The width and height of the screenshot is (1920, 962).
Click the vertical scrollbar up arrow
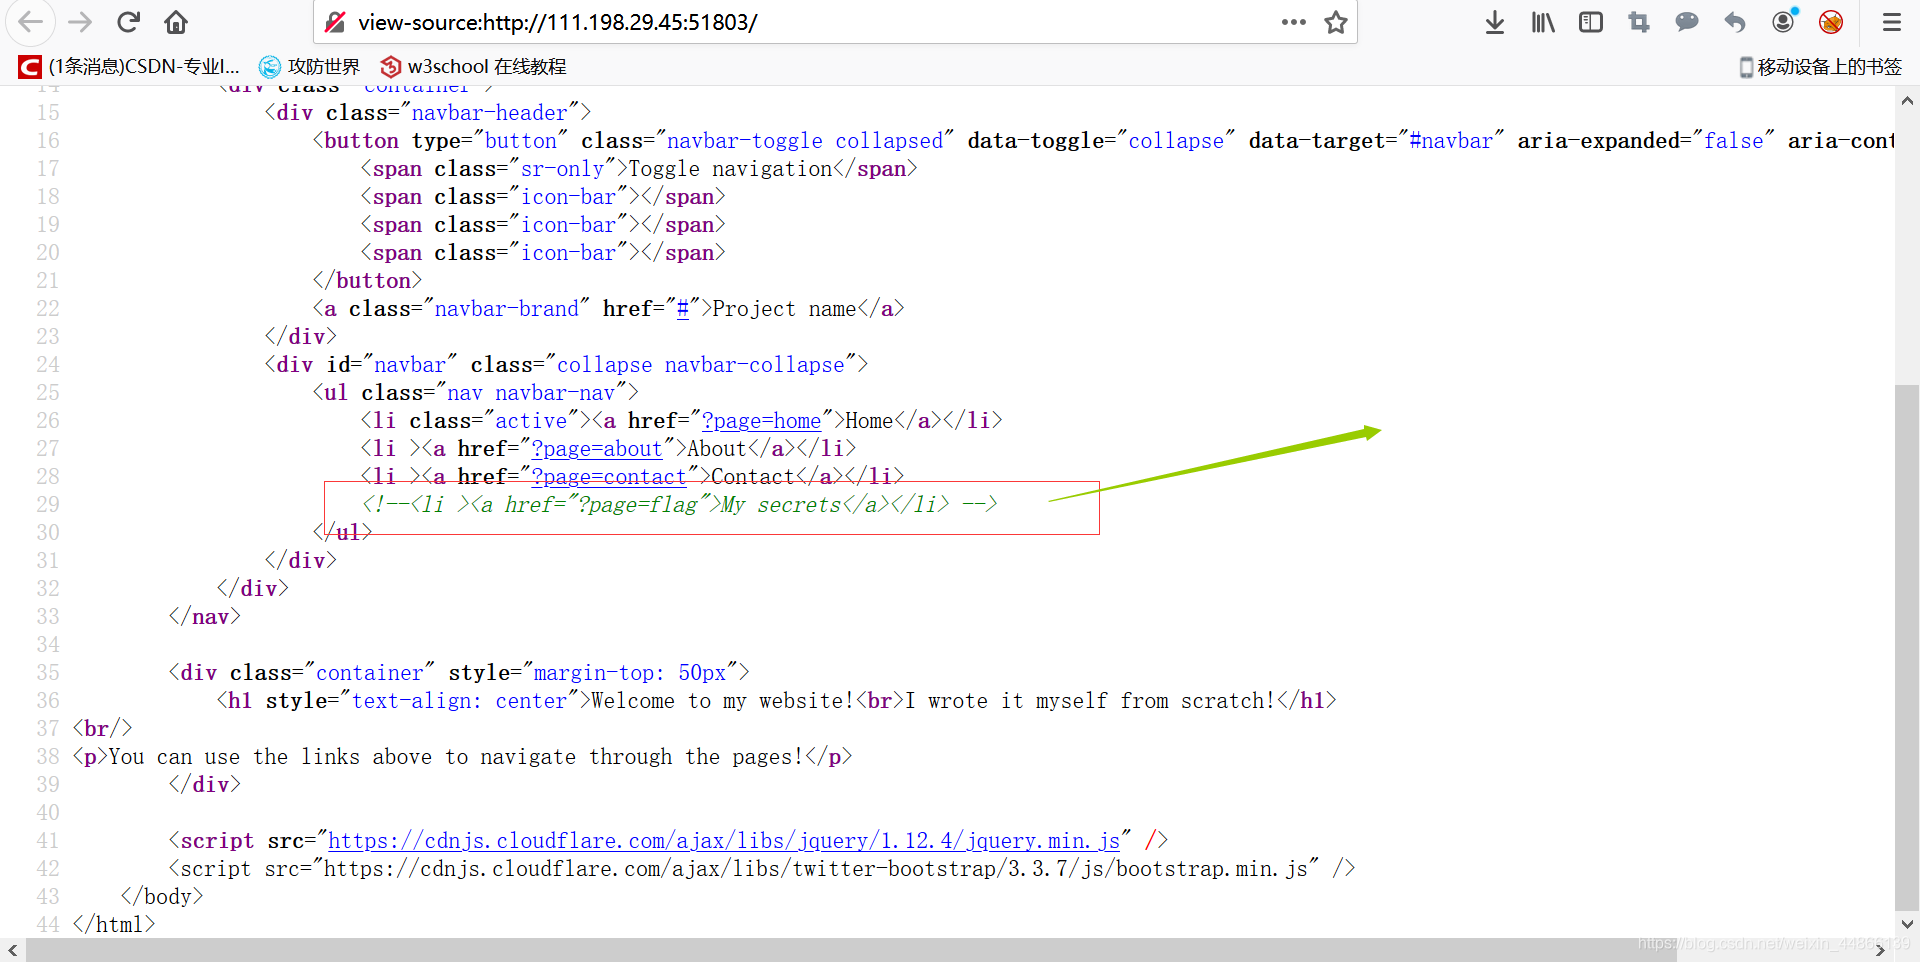point(1907,101)
